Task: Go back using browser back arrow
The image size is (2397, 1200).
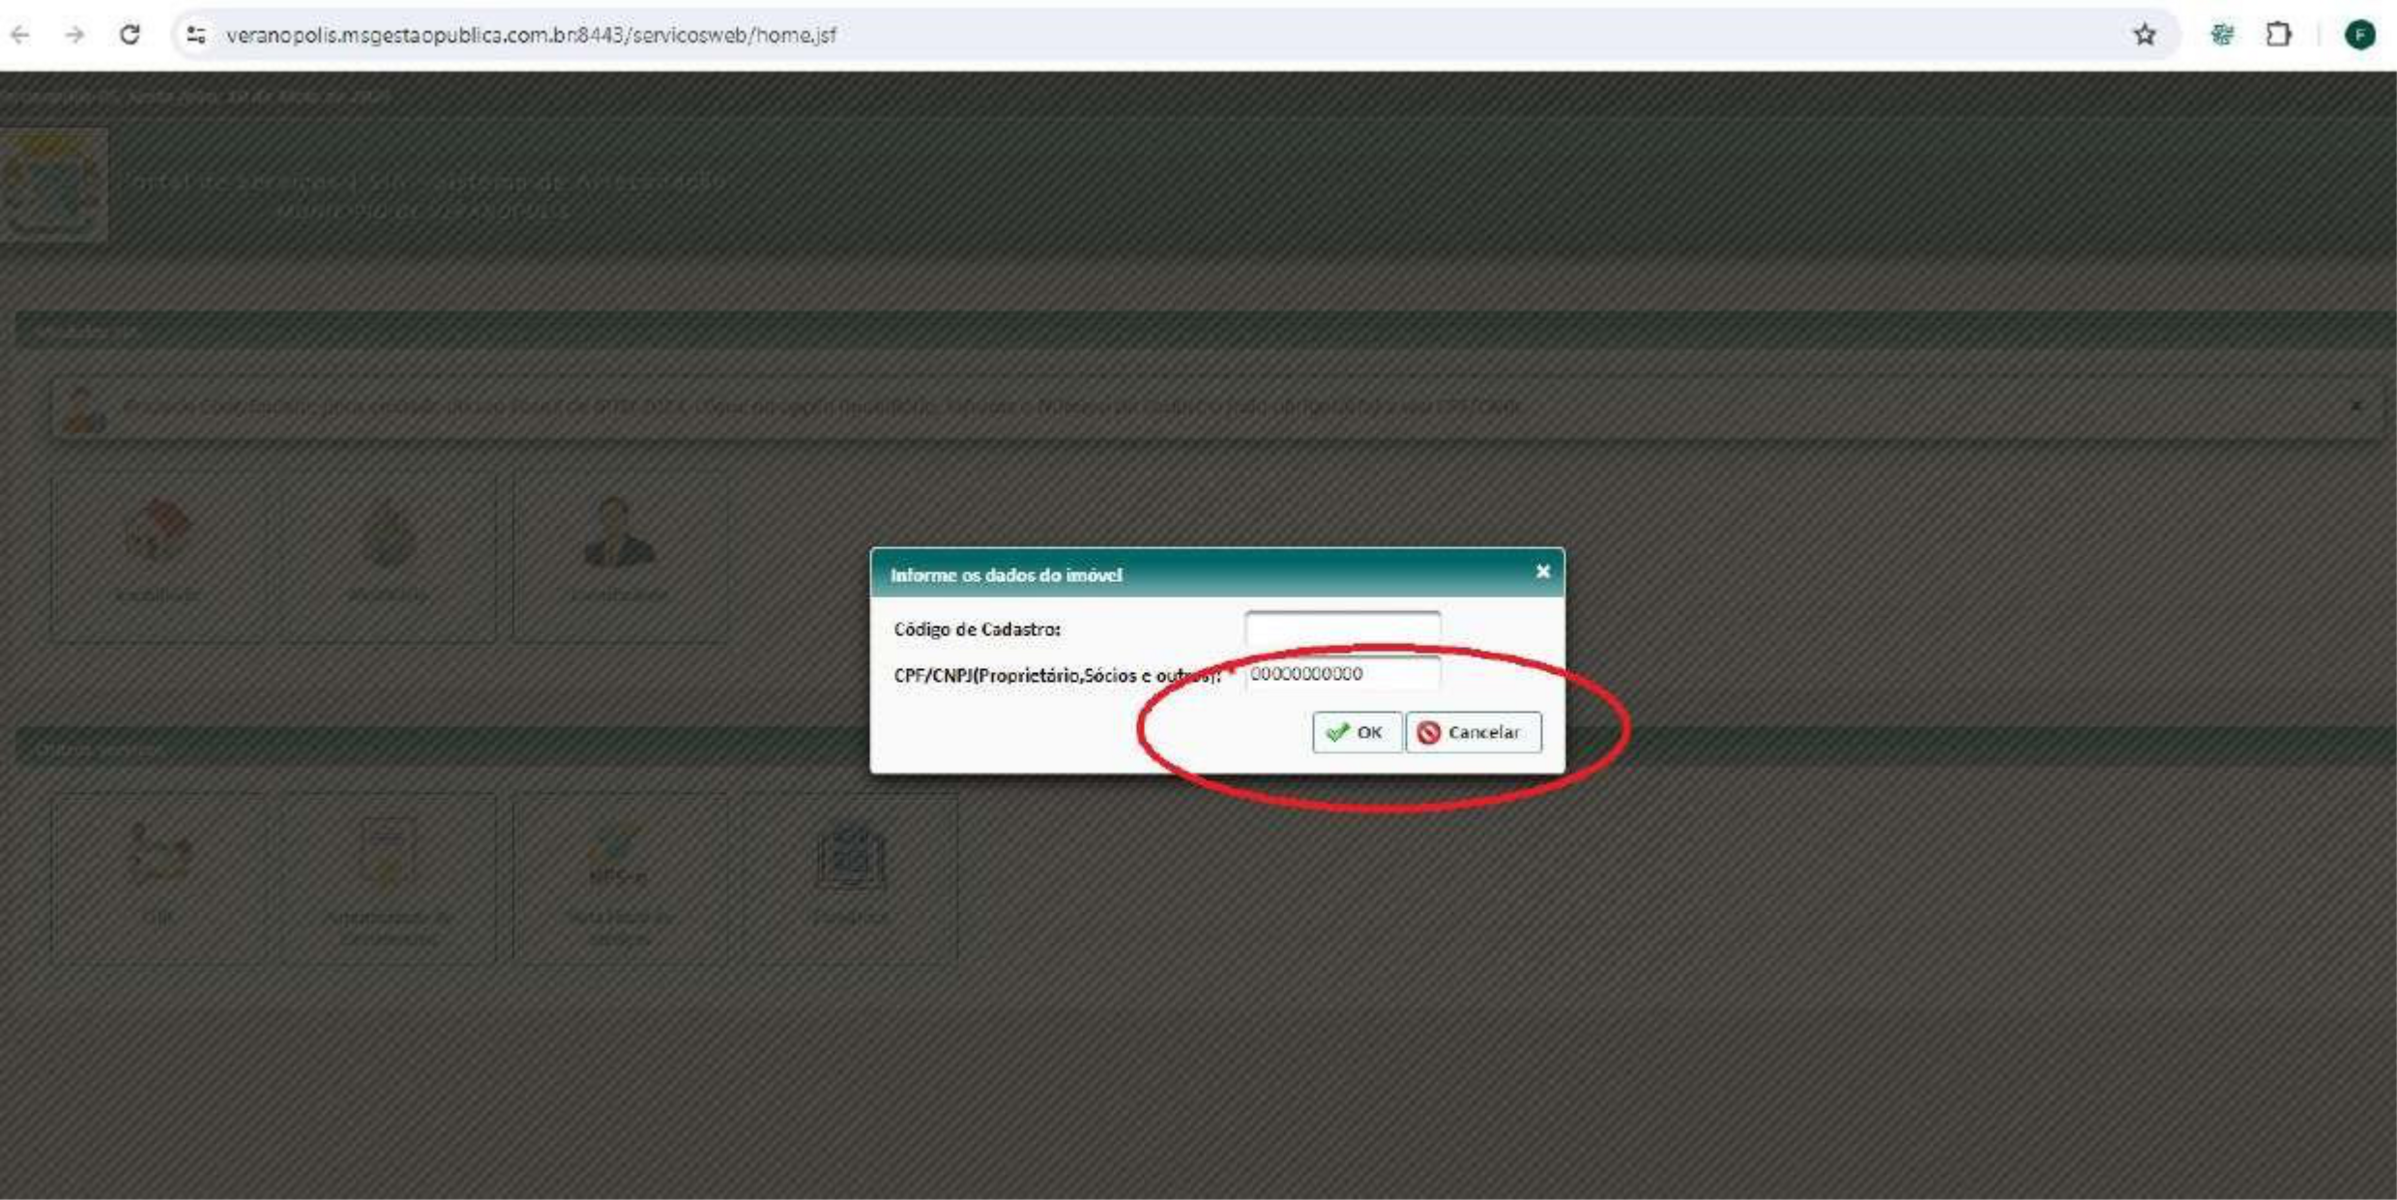Action: click(21, 35)
